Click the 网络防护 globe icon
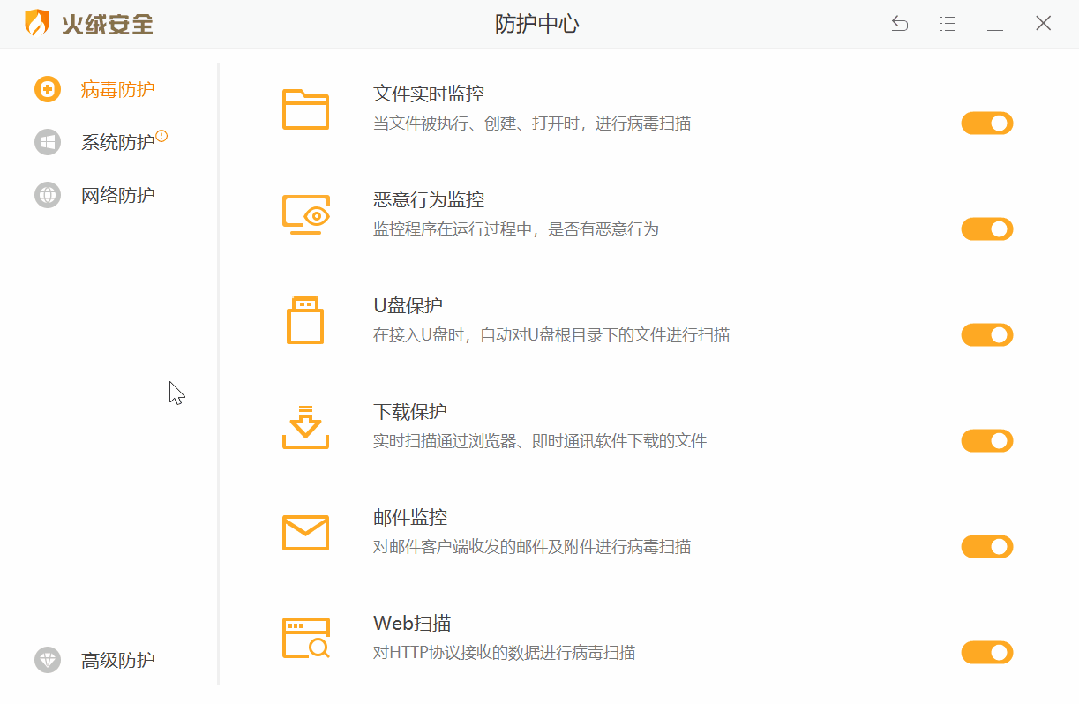Screen dimensions: 1079x704 click(x=47, y=195)
